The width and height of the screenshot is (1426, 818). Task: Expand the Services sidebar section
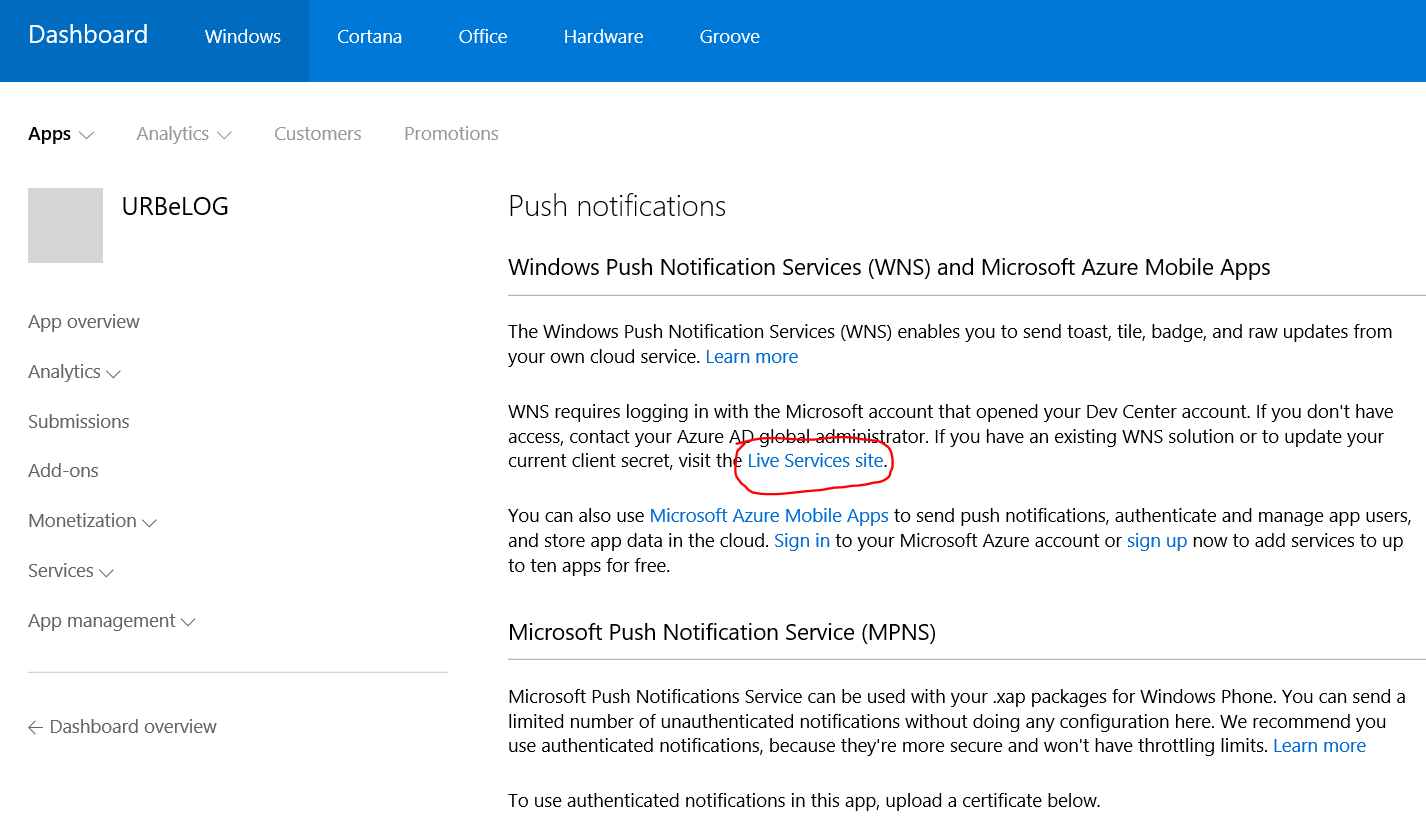(70, 571)
